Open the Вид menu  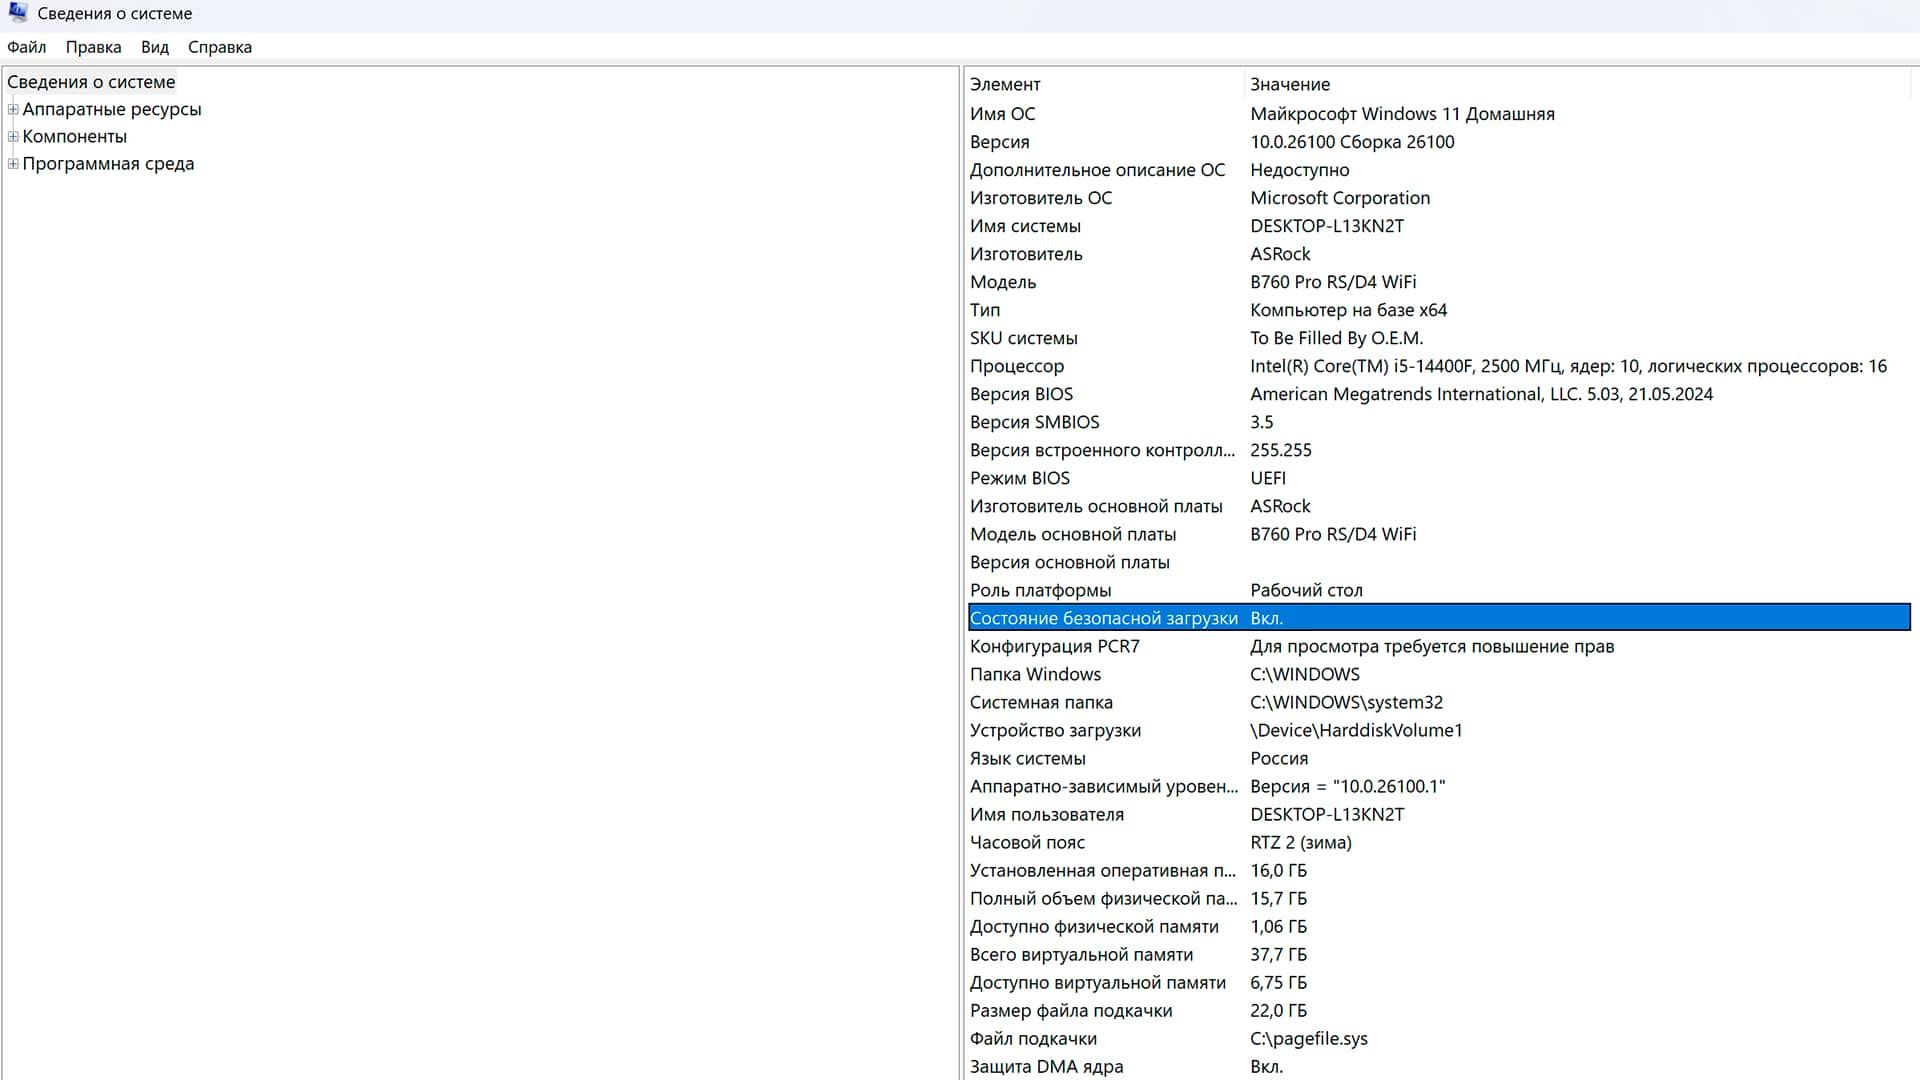coord(153,47)
